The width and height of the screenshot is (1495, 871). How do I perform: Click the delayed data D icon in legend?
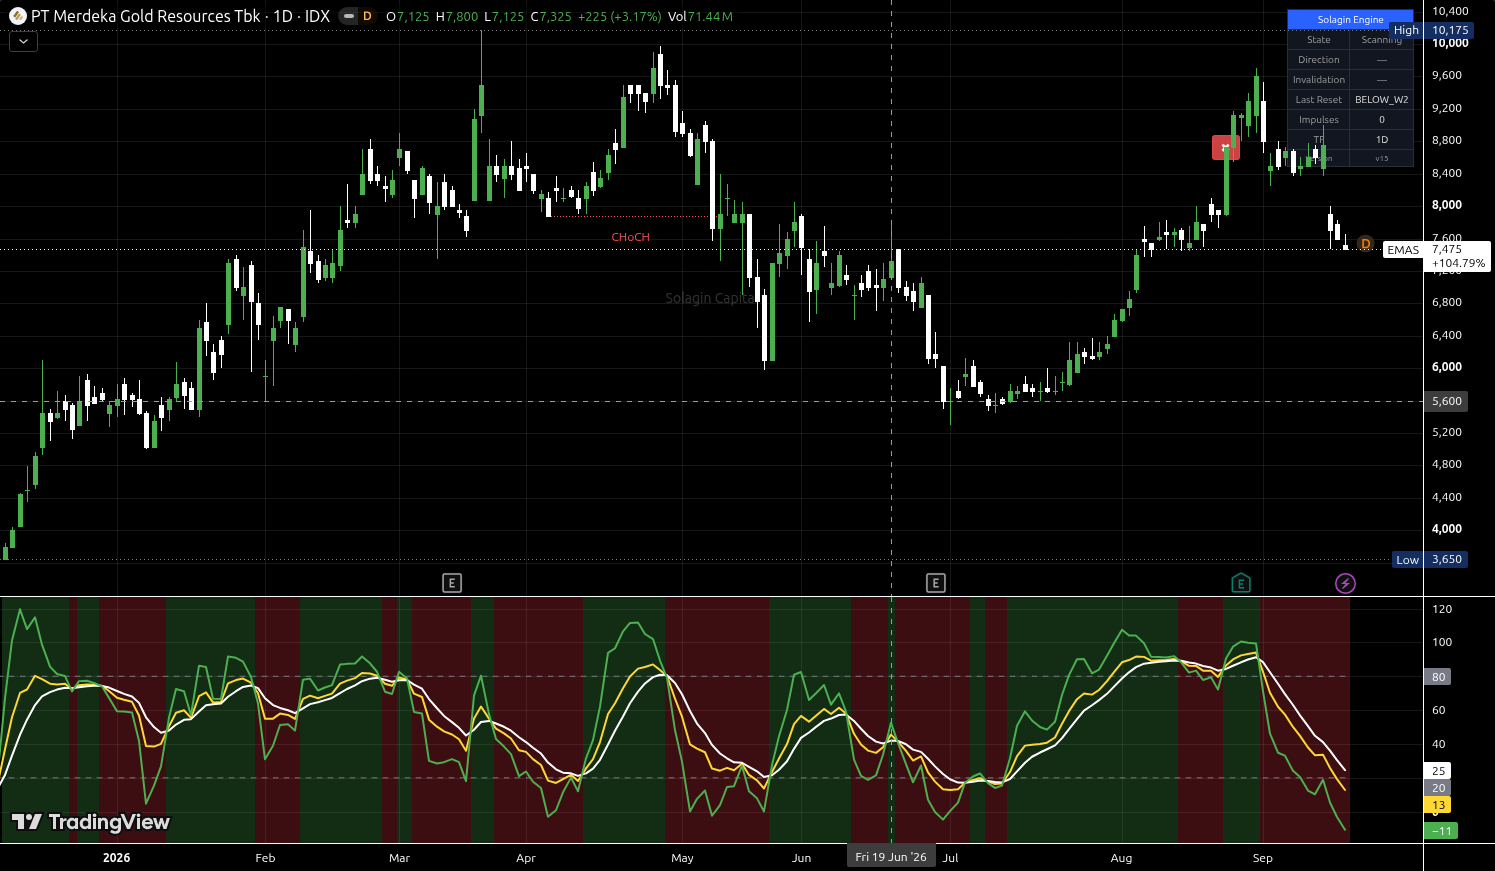pos(367,16)
